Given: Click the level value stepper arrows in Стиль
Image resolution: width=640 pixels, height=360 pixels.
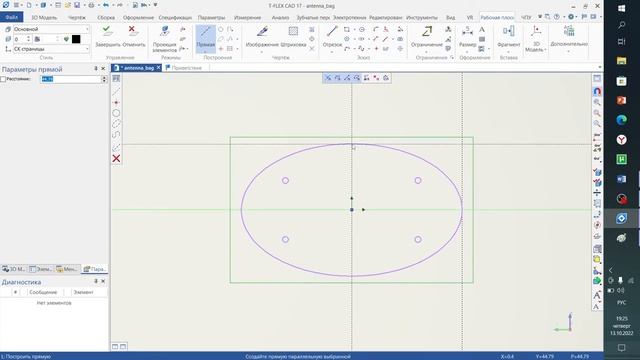Looking at the screenshot, I should click(x=28, y=39).
